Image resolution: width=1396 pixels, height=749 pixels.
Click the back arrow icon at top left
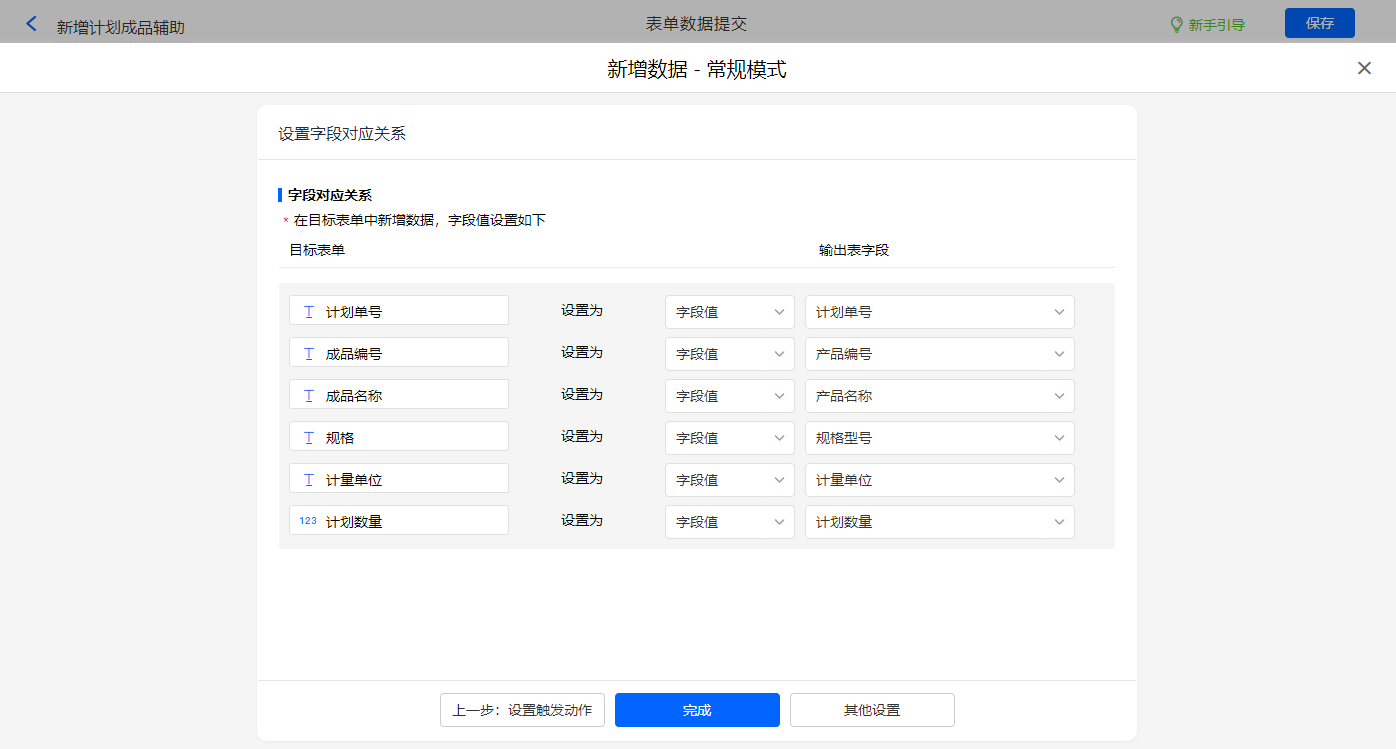[x=31, y=24]
